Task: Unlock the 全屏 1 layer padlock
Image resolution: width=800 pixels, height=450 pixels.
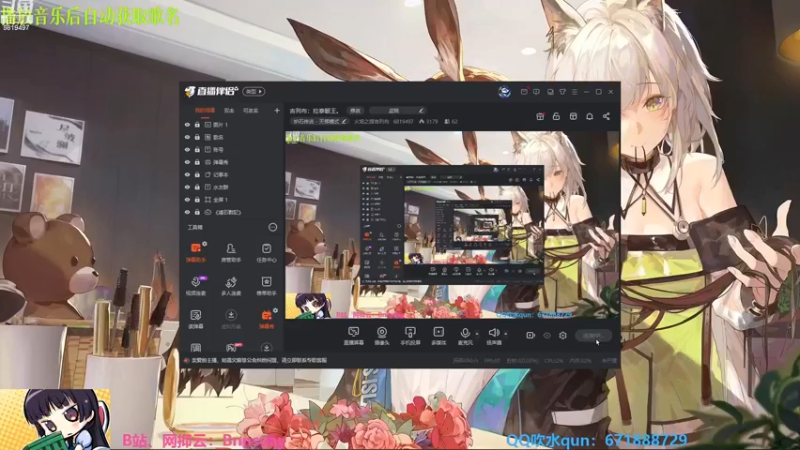Action: pos(197,199)
